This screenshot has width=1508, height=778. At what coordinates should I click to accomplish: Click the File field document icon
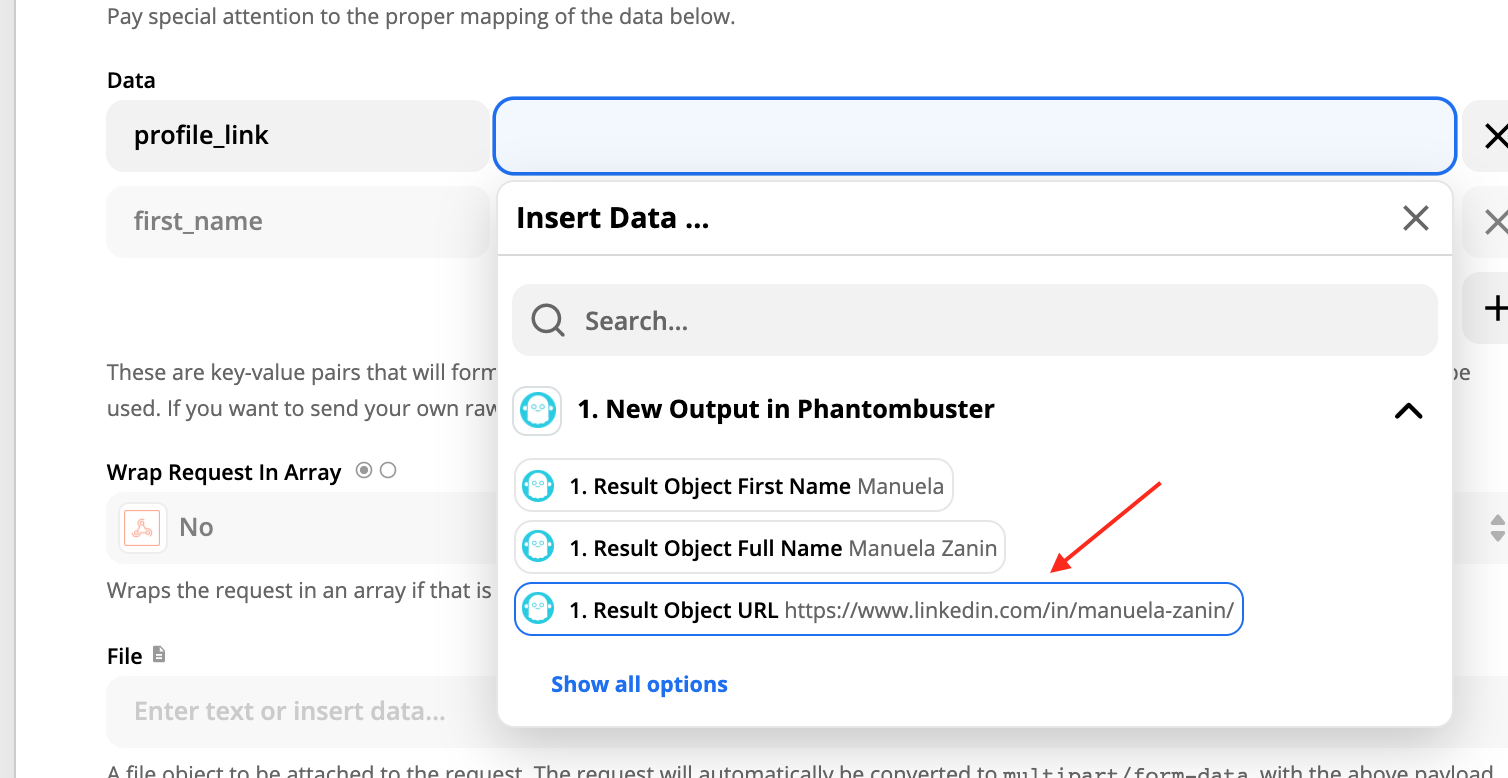coord(159,655)
